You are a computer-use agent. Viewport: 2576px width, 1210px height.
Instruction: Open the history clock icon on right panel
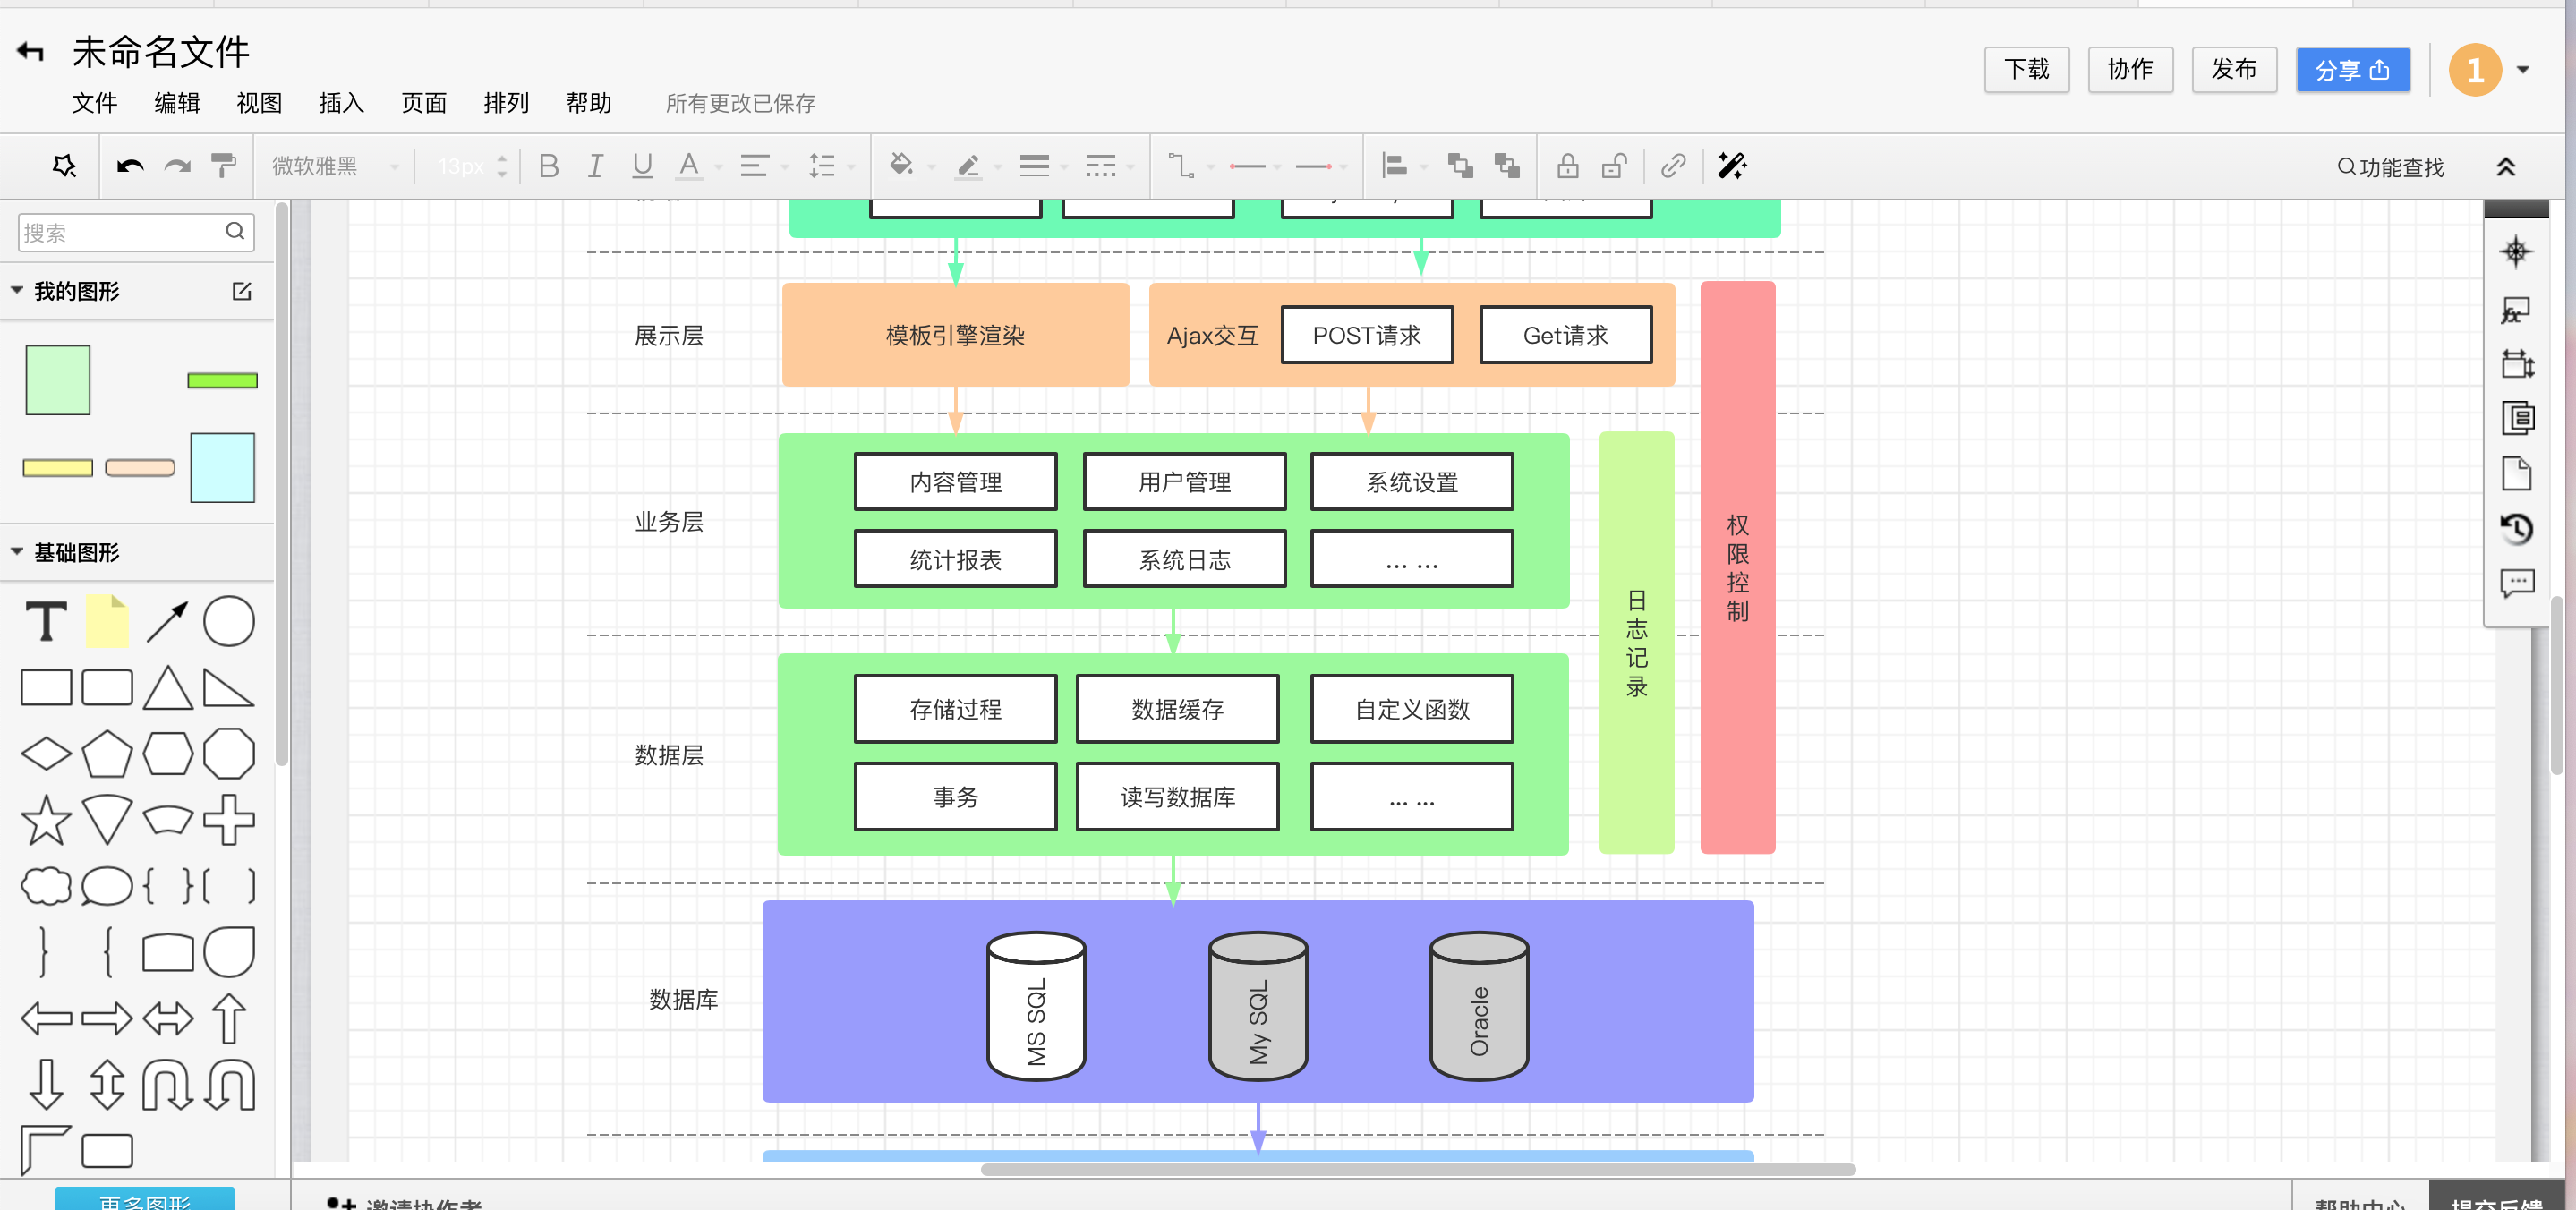coord(2516,528)
